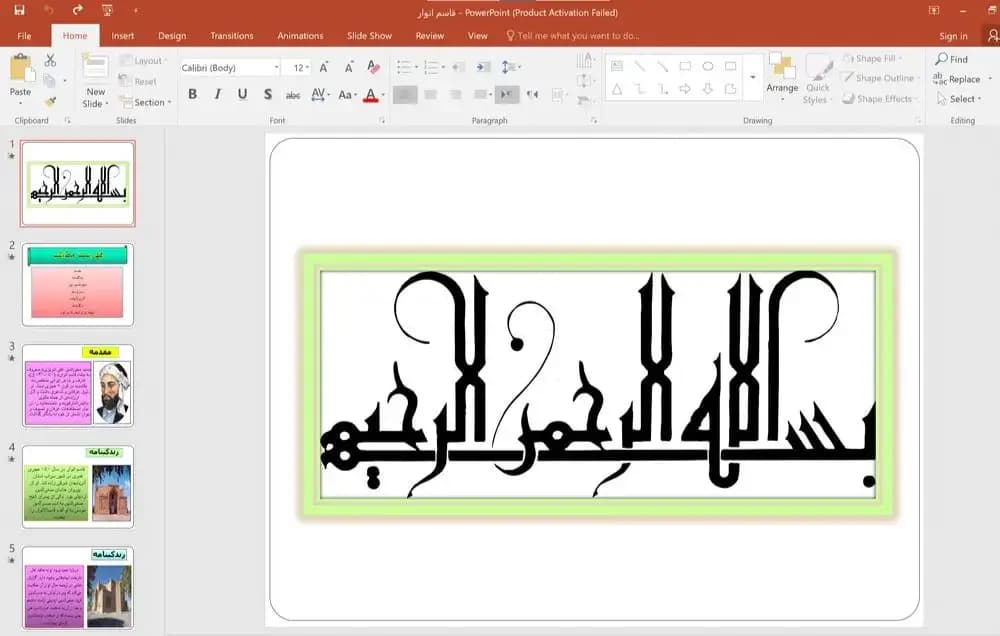Select the rectangle shape in gallery
The width and height of the screenshot is (1000, 636).
coord(685,66)
